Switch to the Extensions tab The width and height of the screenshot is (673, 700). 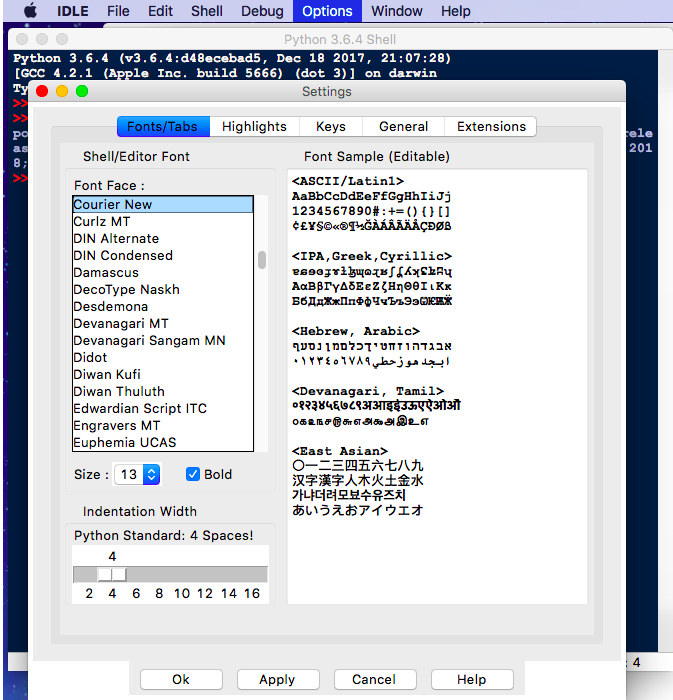(491, 127)
